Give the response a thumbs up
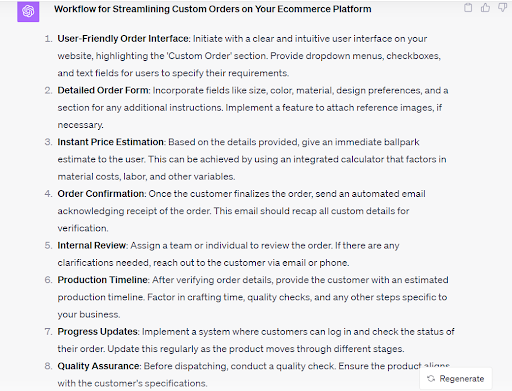Viewport: 512px width, 391px height. pos(485,8)
